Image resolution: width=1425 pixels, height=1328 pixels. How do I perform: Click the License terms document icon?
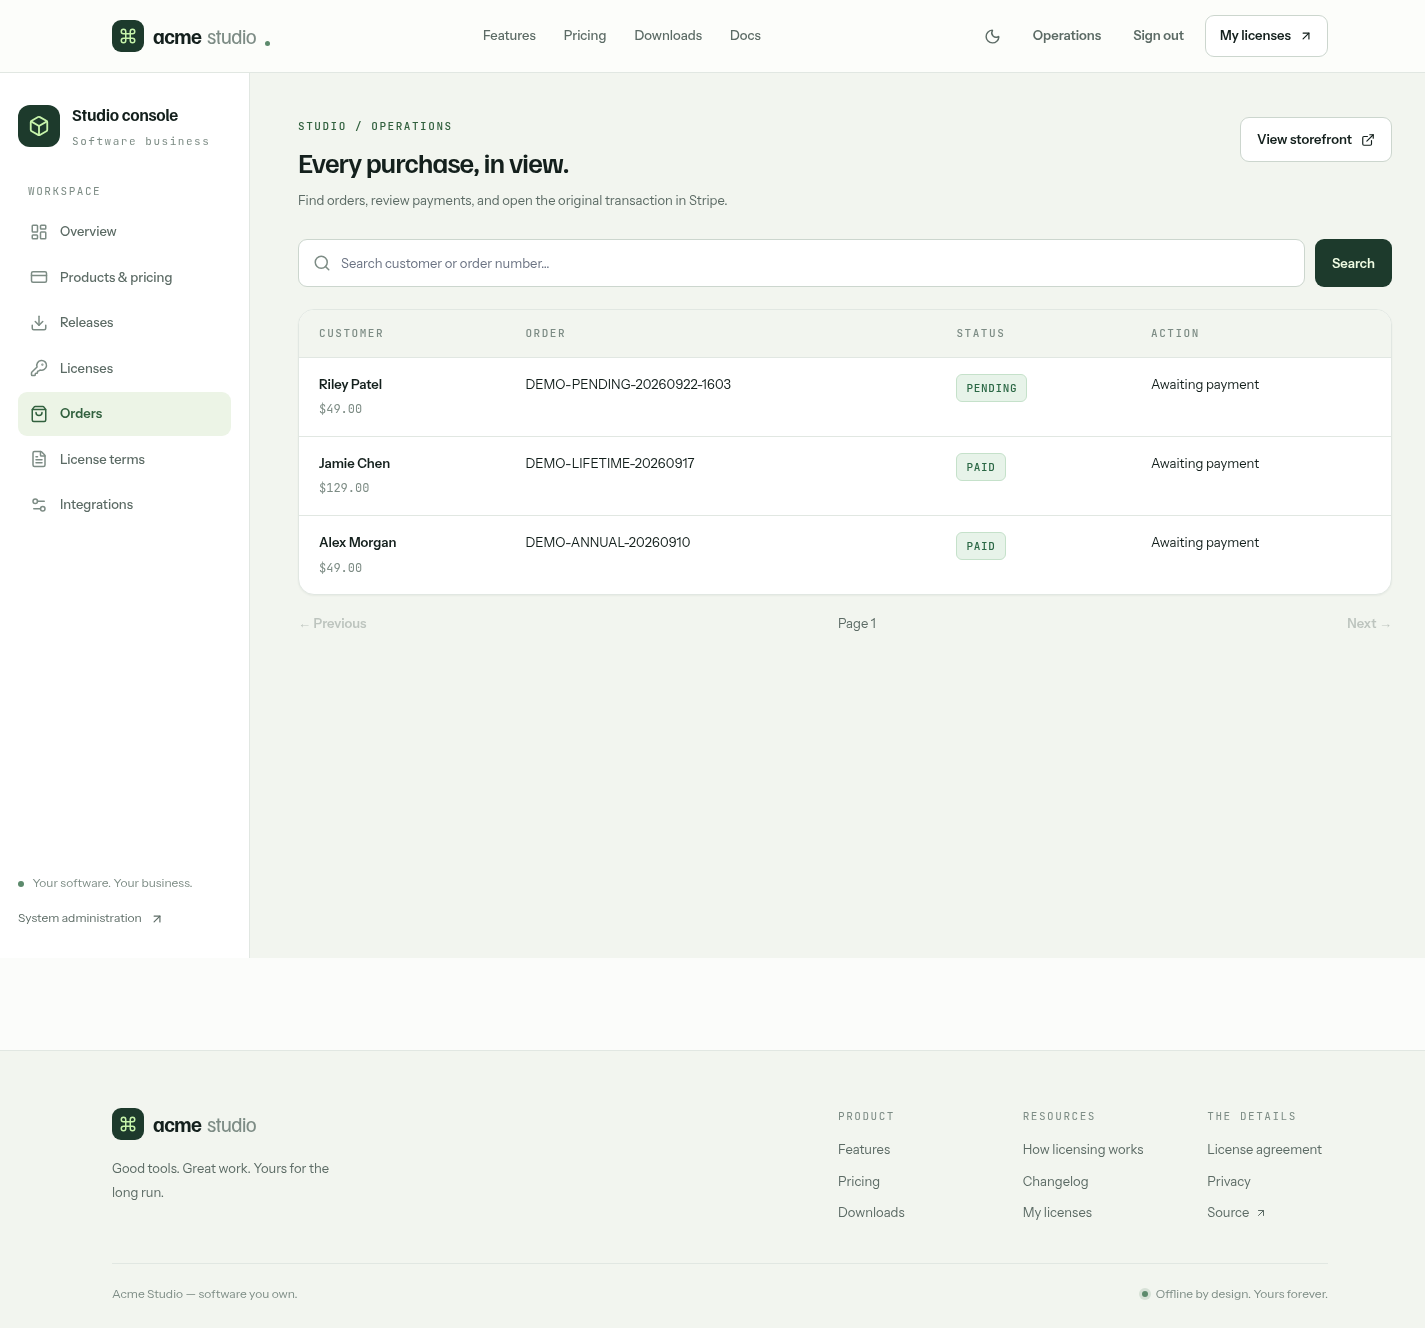coord(39,459)
